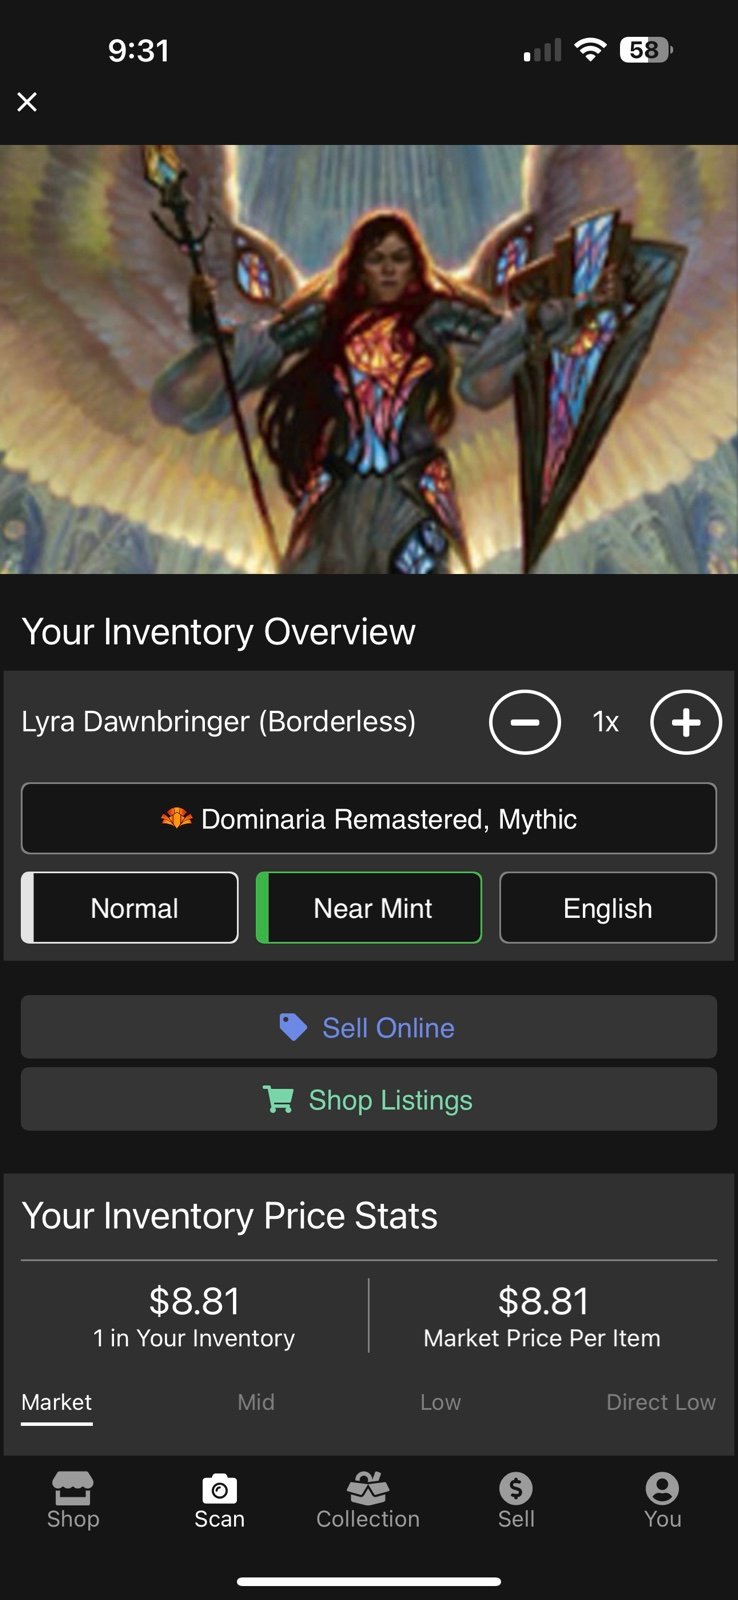Tap the green cart icon on Shop Listings
The width and height of the screenshot is (738, 1600).
pos(278,1099)
